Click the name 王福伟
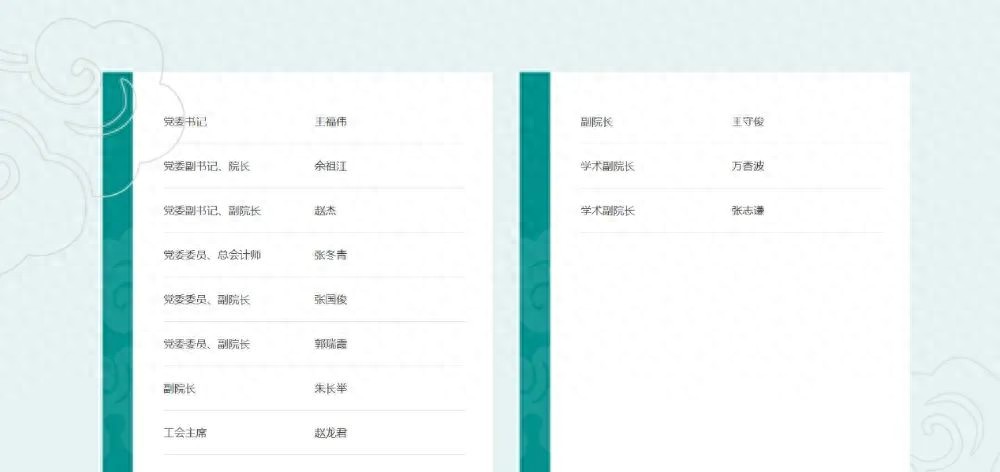 coord(330,122)
